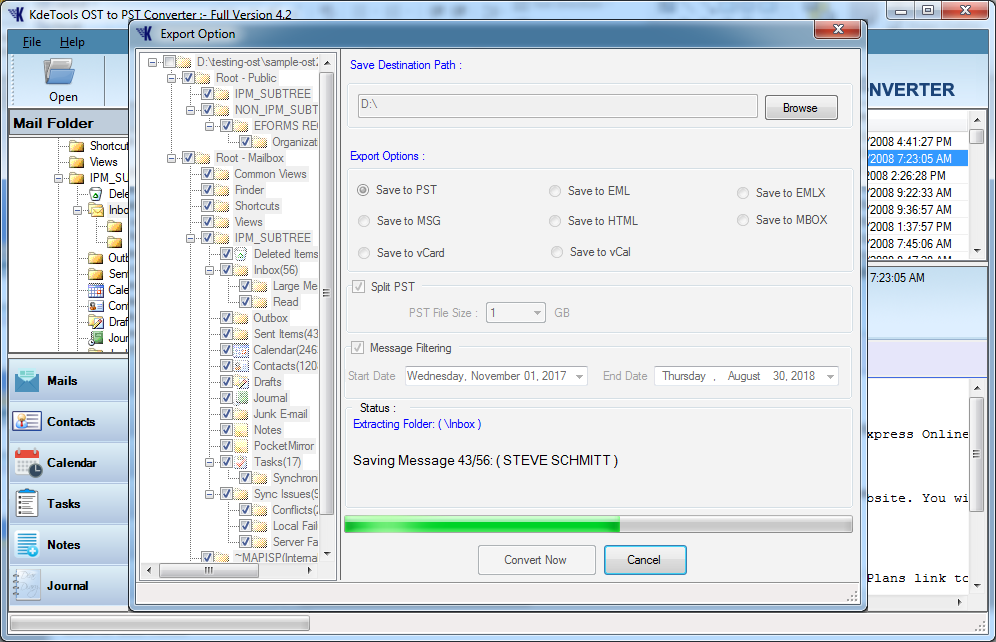Choose the Save to MBOX radio button
The width and height of the screenshot is (996, 642).
click(743, 220)
